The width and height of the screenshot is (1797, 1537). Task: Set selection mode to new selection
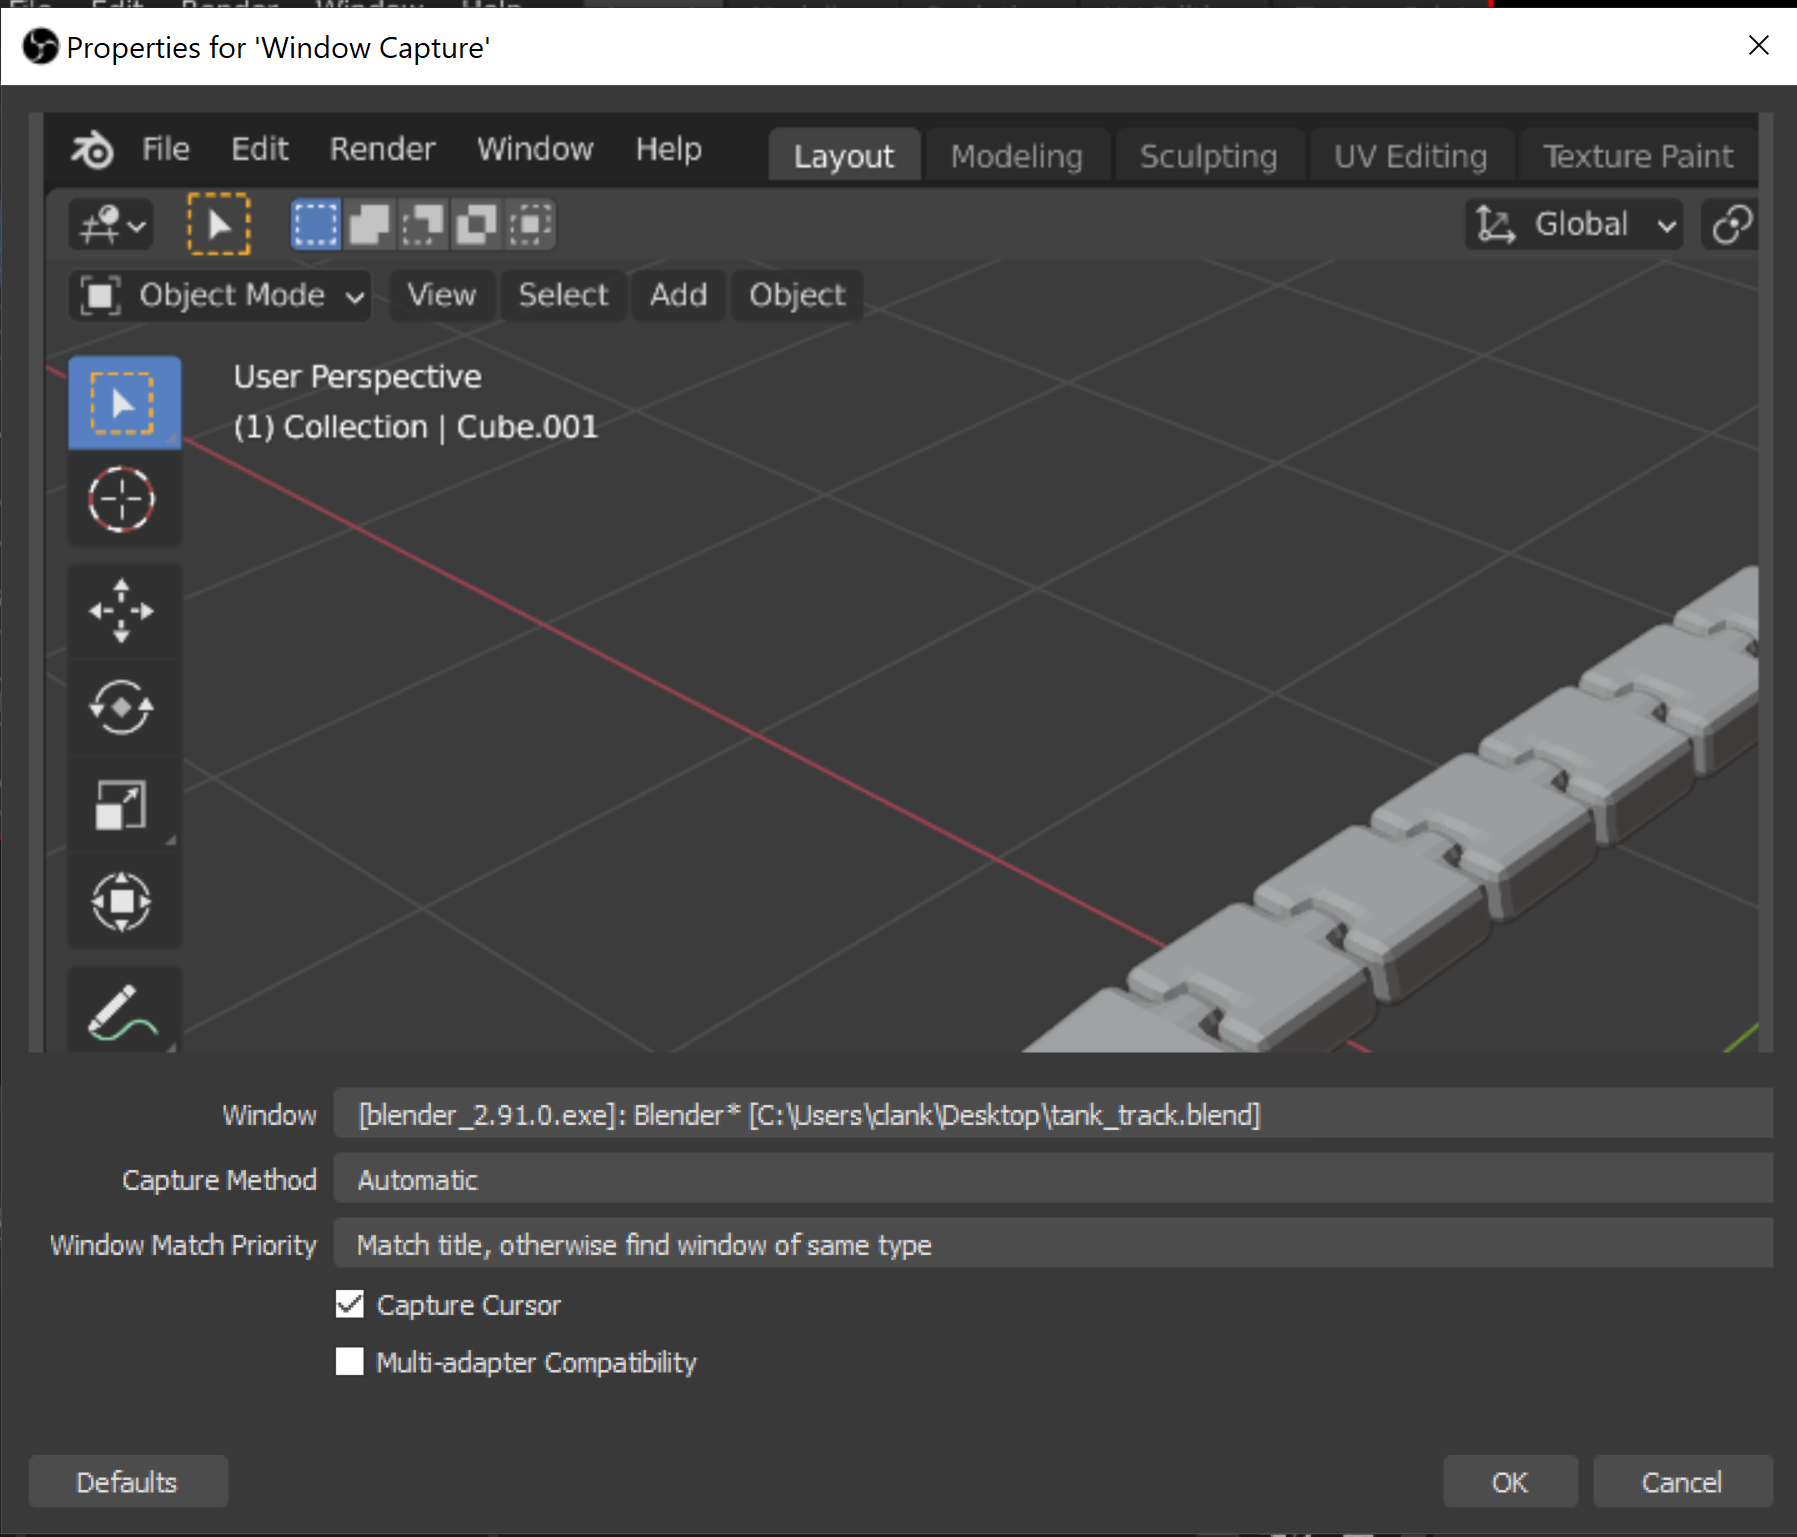316,224
